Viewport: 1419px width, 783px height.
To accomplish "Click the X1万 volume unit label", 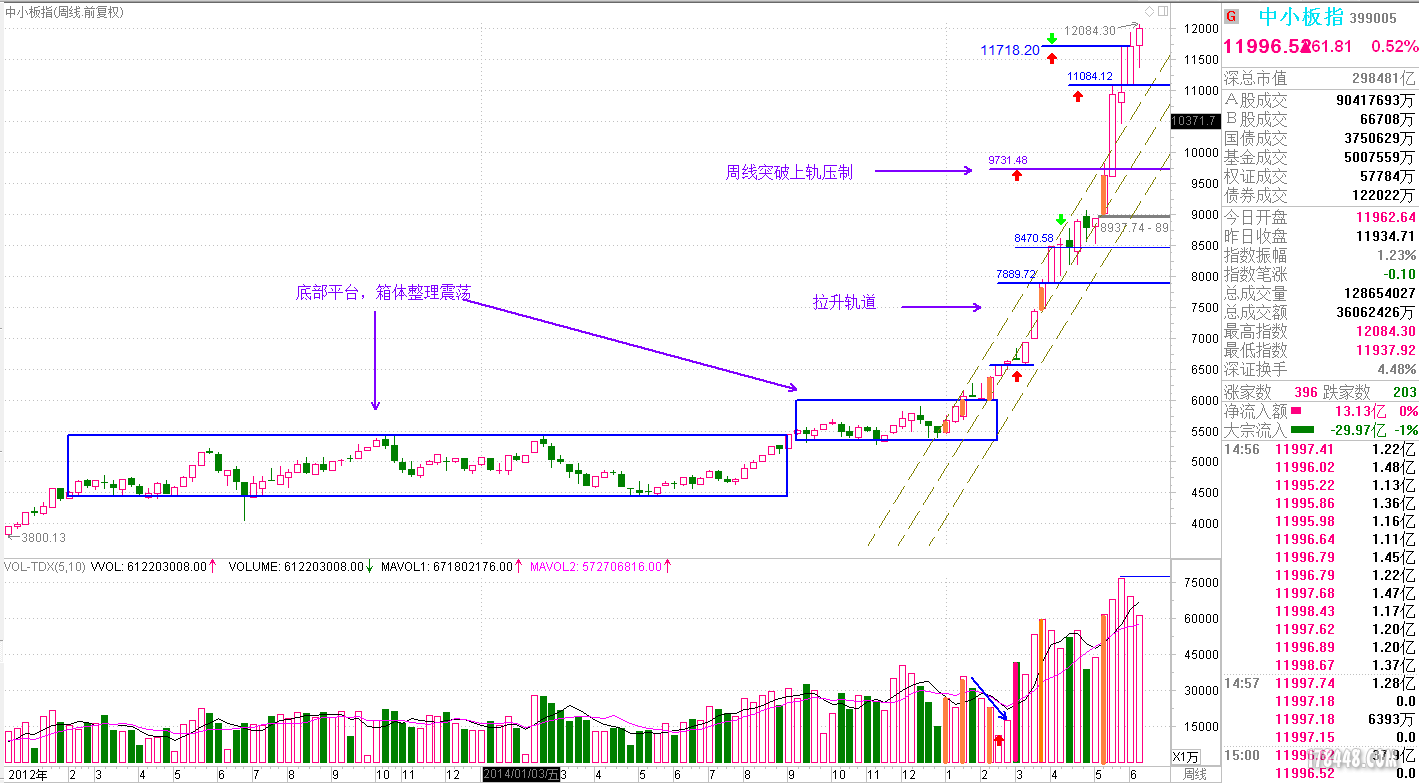I will 1186,757.
